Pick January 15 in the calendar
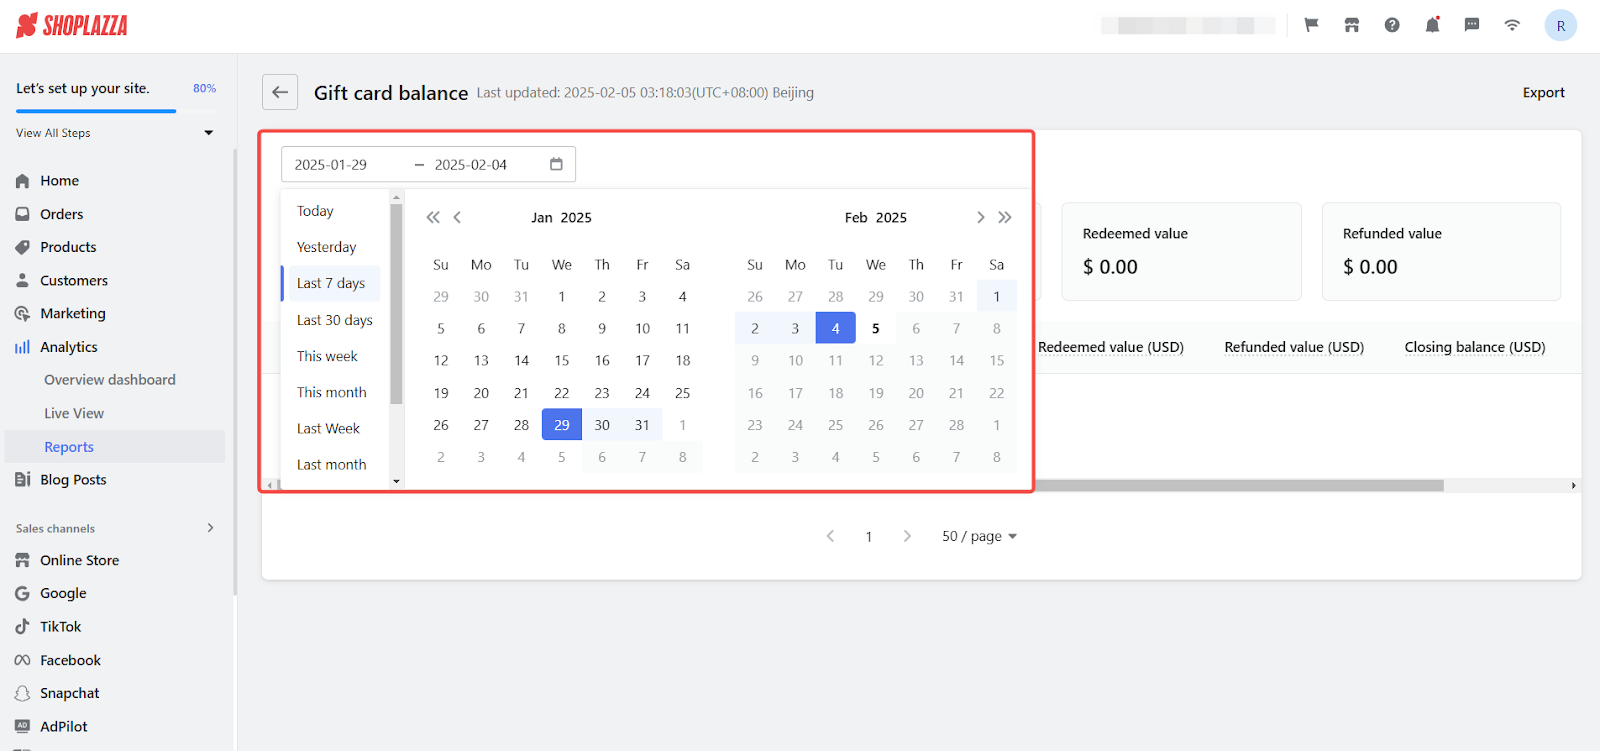 click(x=562, y=360)
